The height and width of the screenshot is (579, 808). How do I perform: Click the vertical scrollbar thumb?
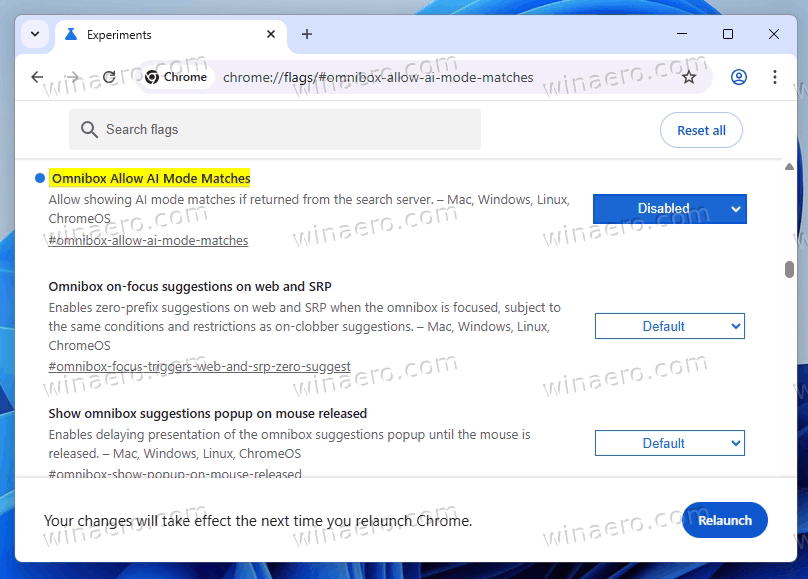tap(789, 269)
